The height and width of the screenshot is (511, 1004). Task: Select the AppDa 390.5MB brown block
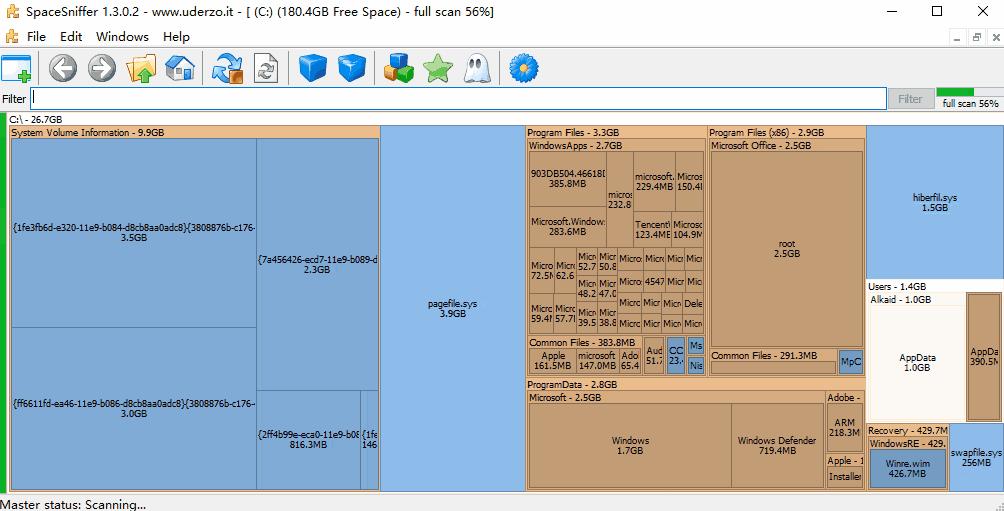(984, 357)
